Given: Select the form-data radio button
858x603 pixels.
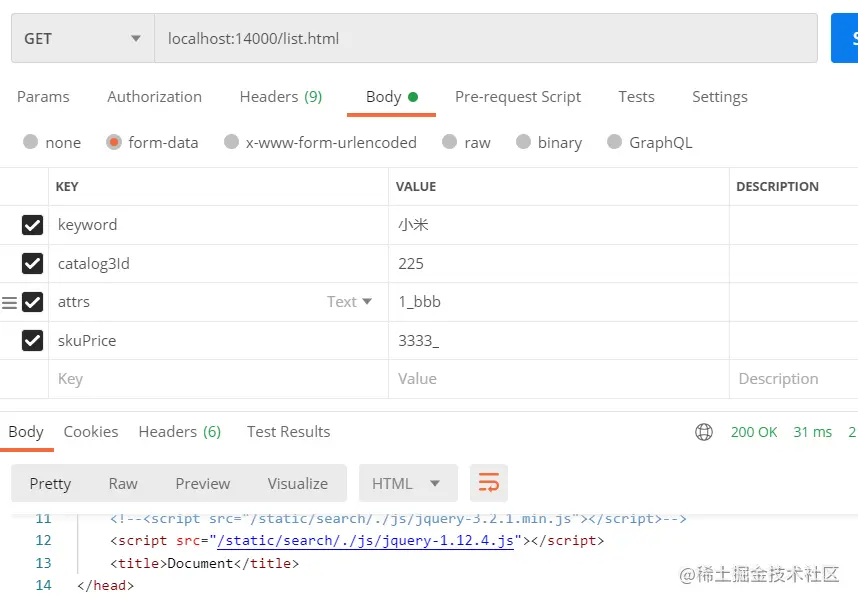Looking at the screenshot, I should [114, 142].
